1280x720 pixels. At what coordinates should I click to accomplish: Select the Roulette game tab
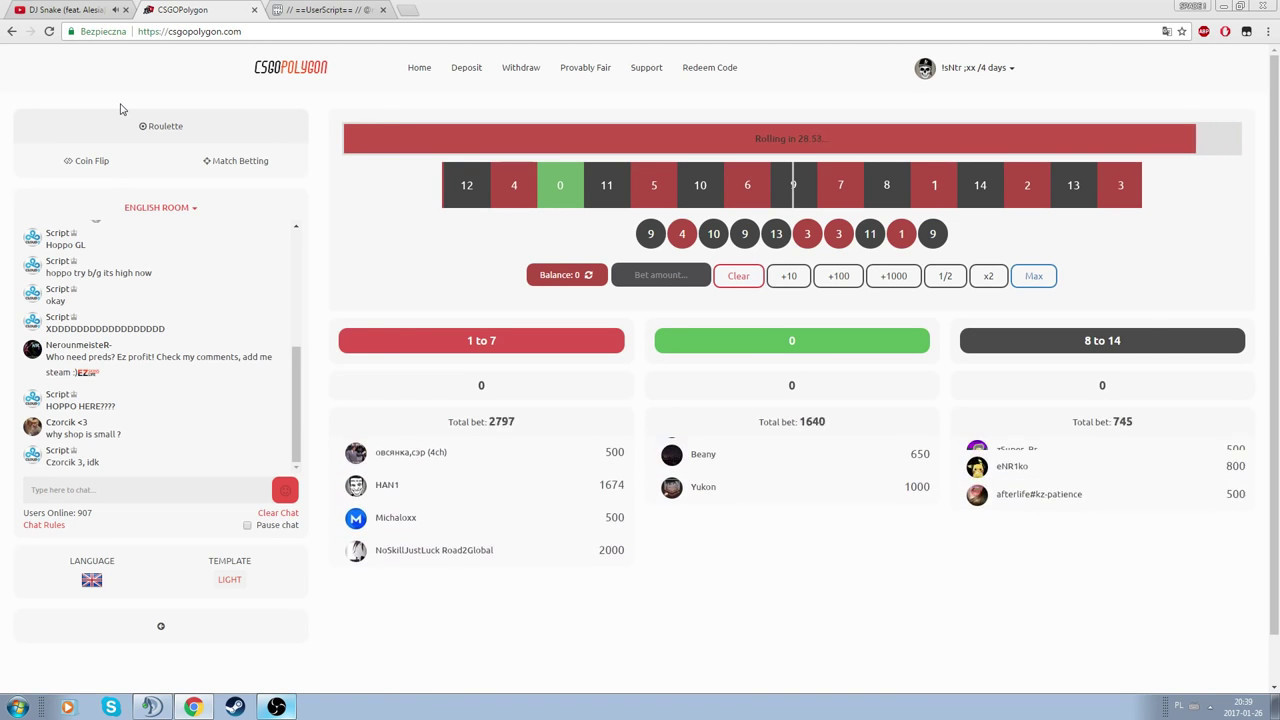click(161, 126)
